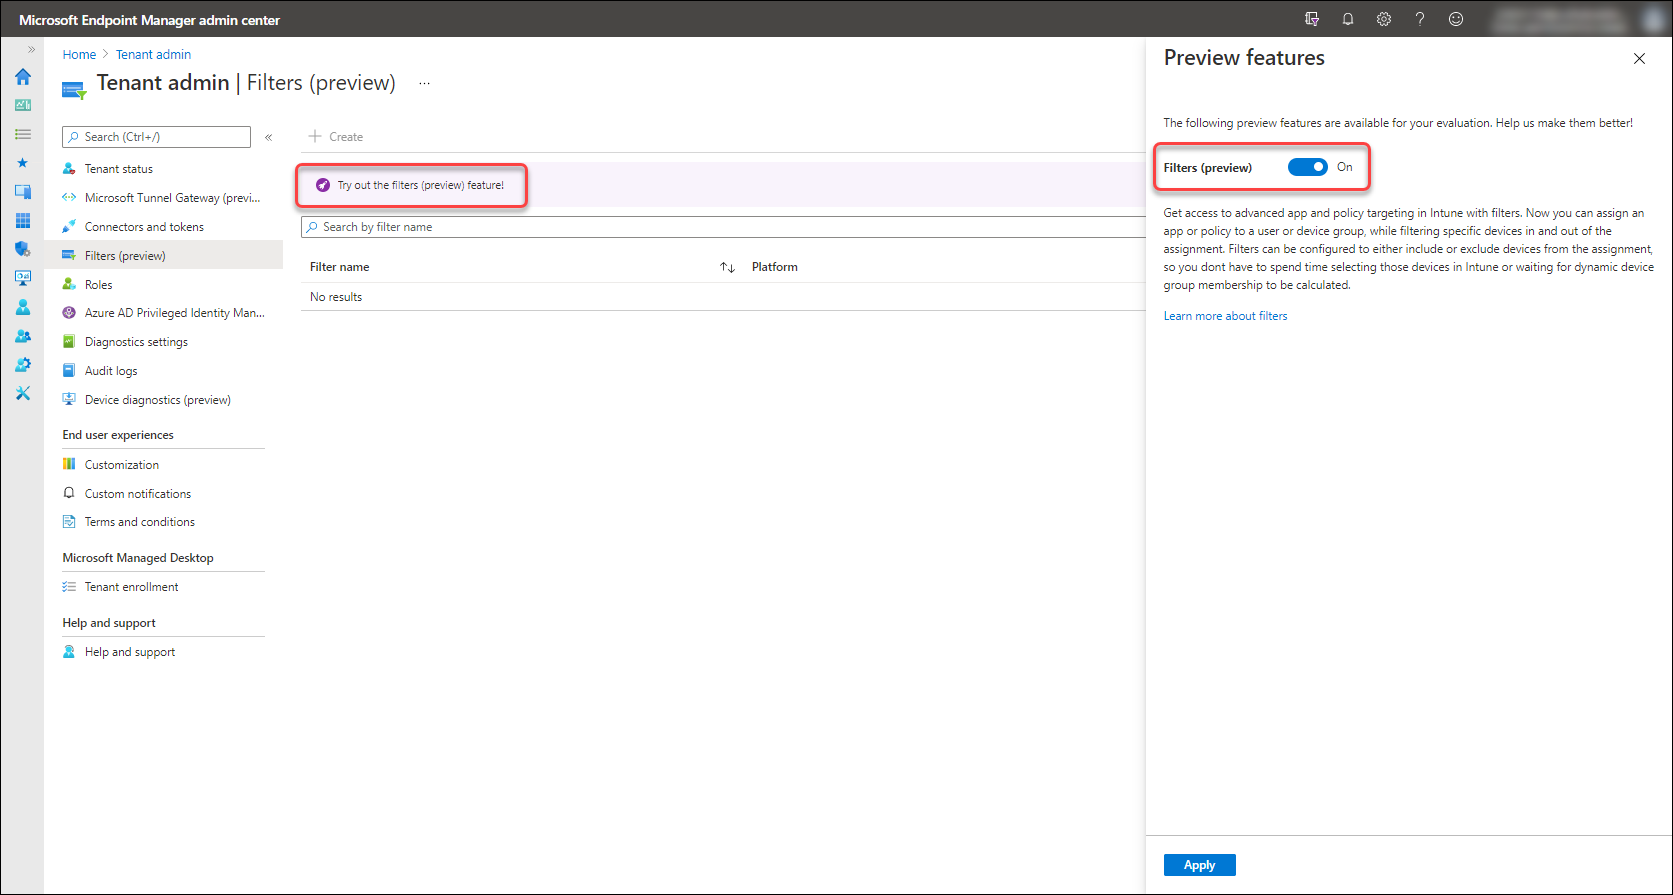Open the directory and subscription filter icon
The height and width of the screenshot is (895, 1673).
[x=1312, y=19]
